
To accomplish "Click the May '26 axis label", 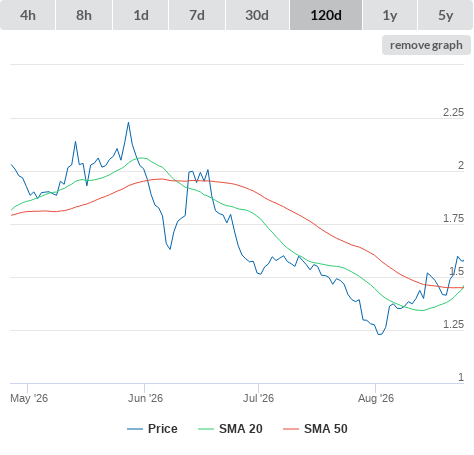I will click(29, 398).
